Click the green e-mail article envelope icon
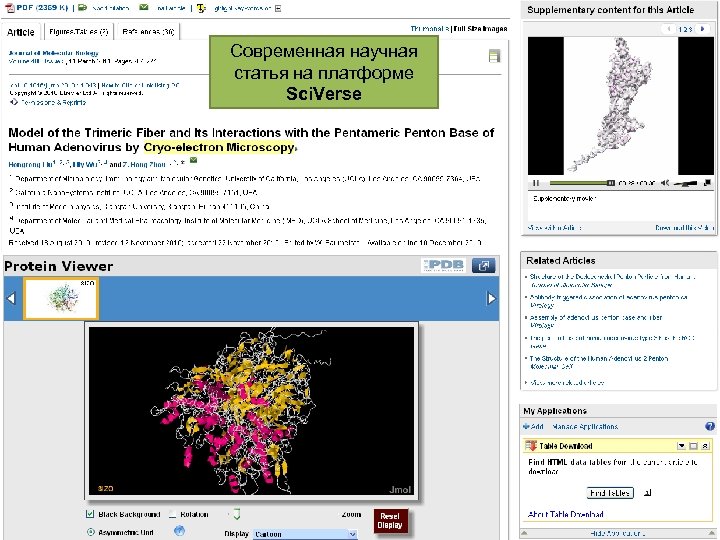The height and width of the screenshot is (540, 720). (144, 7)
